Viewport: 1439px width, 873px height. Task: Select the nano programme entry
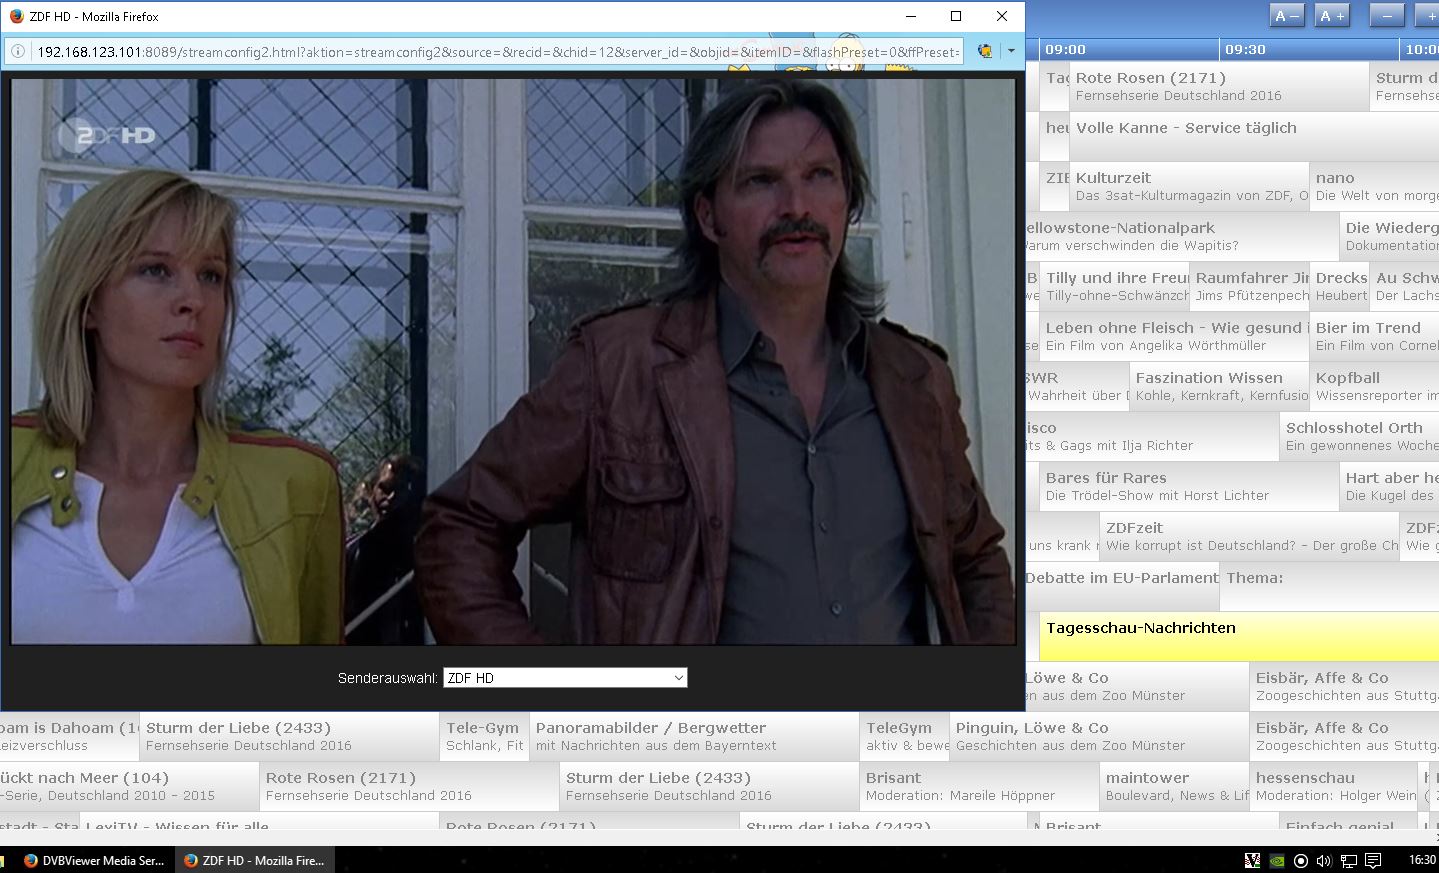(x=1374, y=186)
